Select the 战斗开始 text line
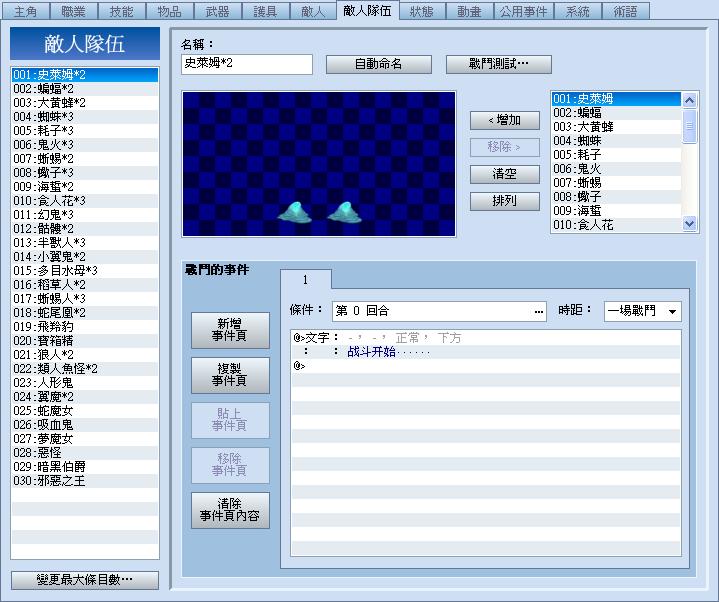Image resolution: width=719 pixels, height=602 pixels. pos(486,352)
